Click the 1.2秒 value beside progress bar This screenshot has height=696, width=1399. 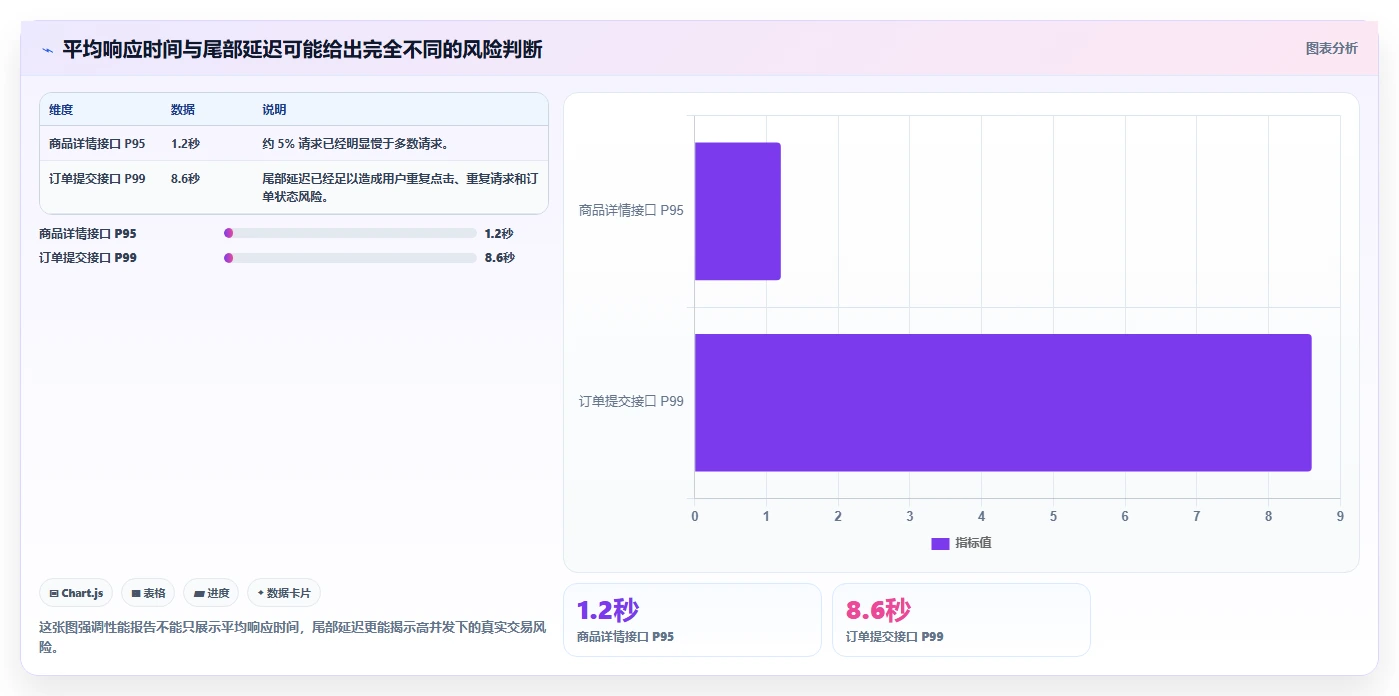pos(499,233)
